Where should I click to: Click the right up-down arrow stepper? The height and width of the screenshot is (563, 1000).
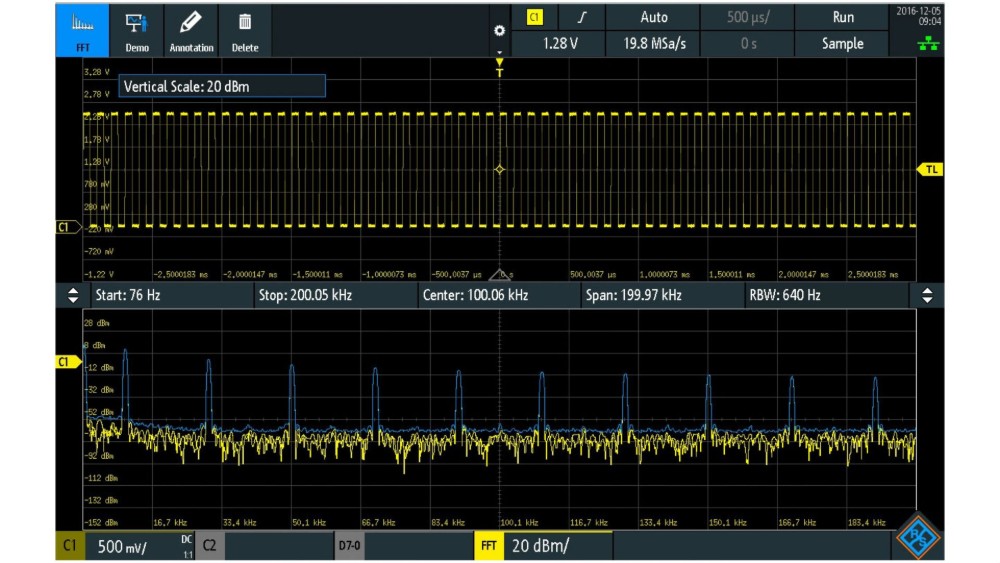coord(927,295)
